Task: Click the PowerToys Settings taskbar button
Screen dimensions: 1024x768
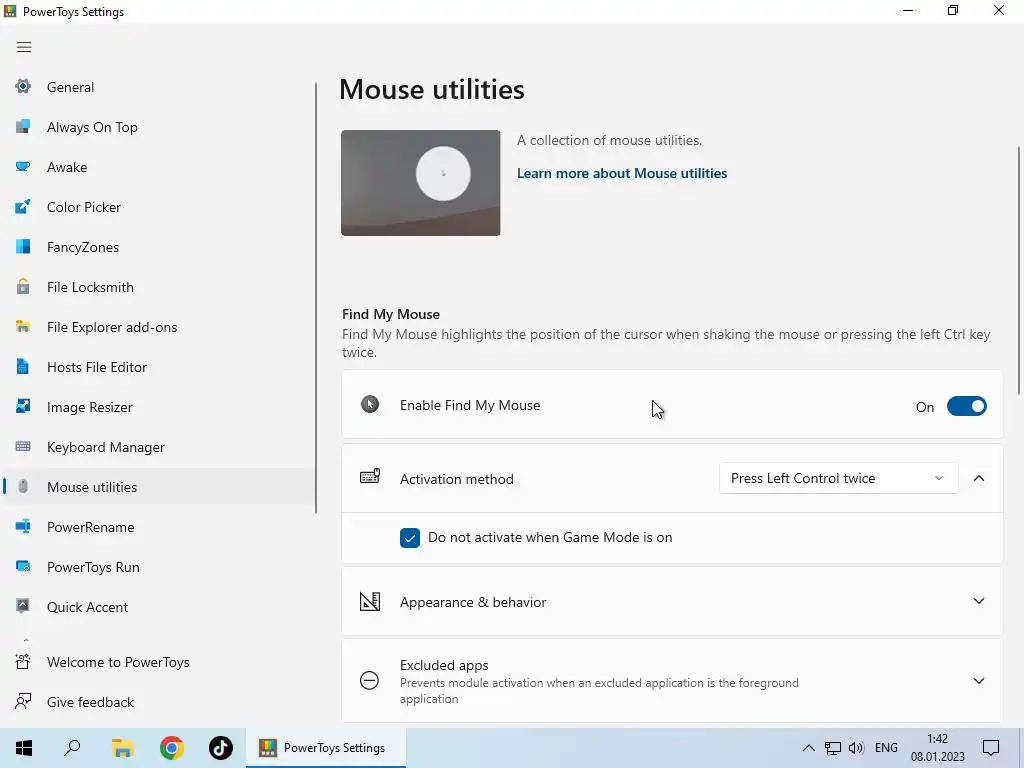Action: coord(325,748)
